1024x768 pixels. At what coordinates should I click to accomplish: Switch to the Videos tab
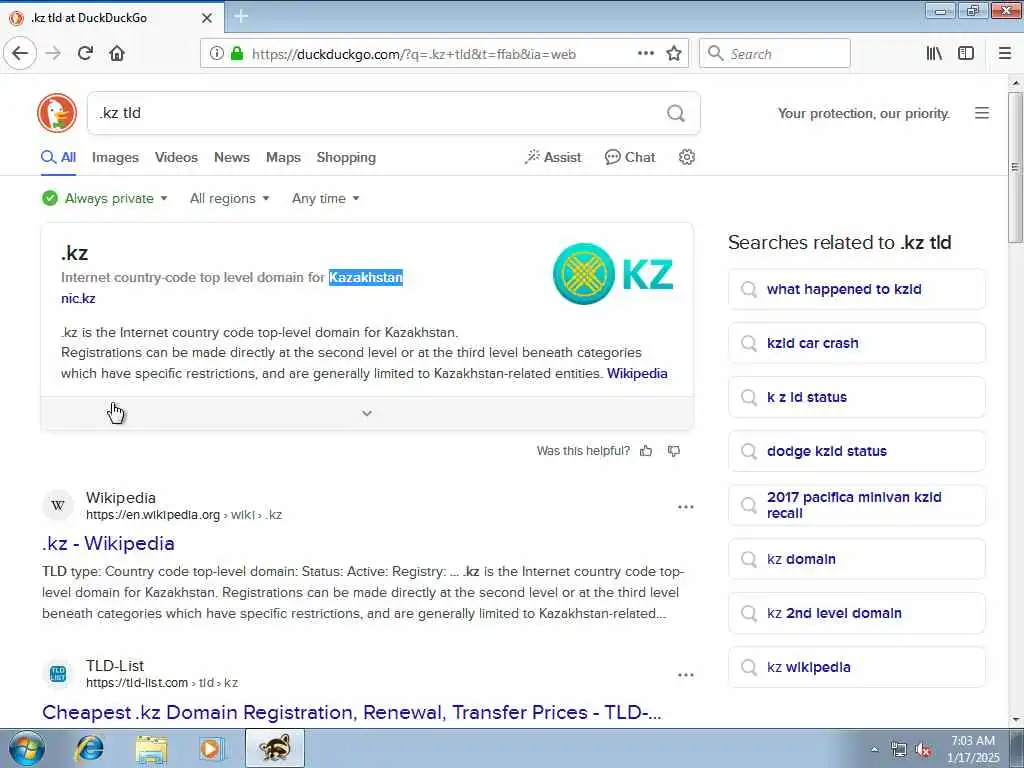tap(176, 157)
